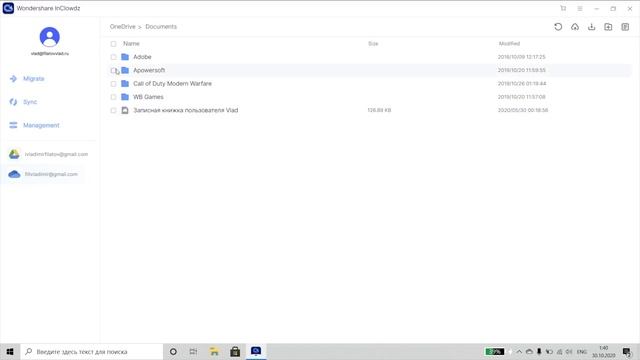Screen dimensions: 640x360
Task: Check the WB Games folder checkbox
Action: point(113,97)
